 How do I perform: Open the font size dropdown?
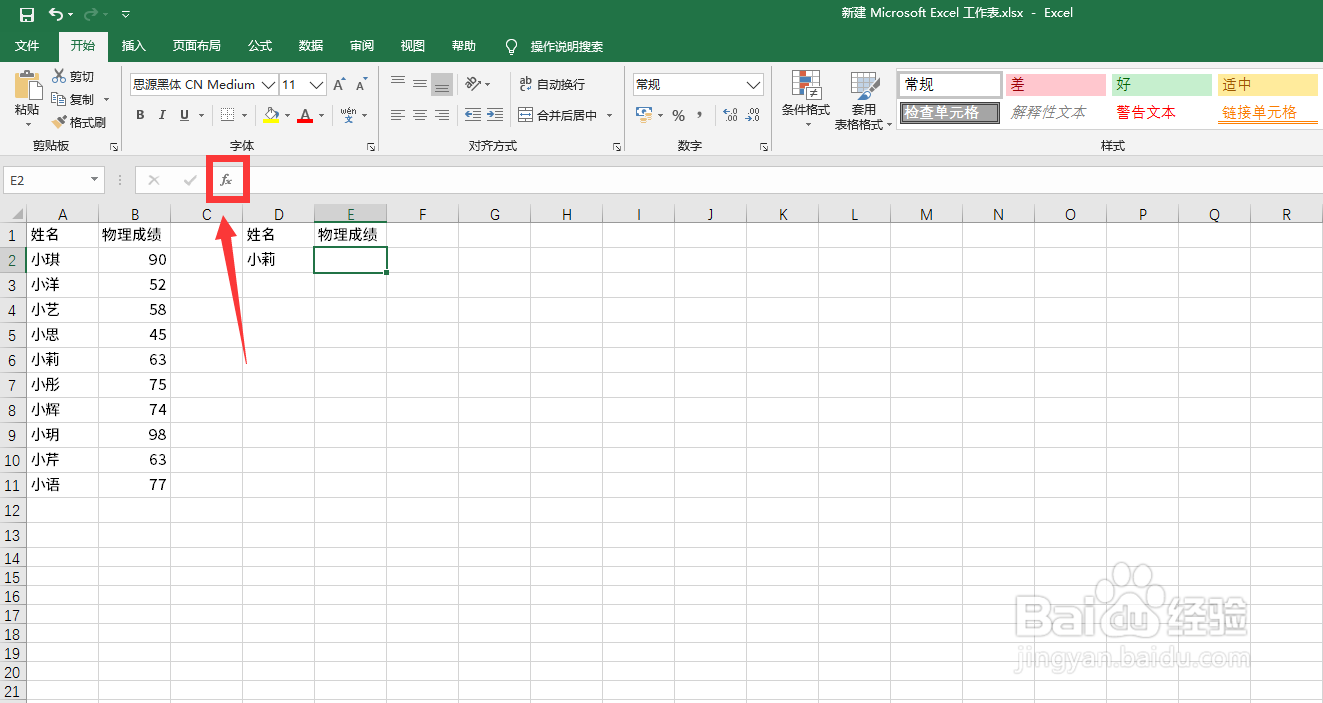click(x=315, y=84)
